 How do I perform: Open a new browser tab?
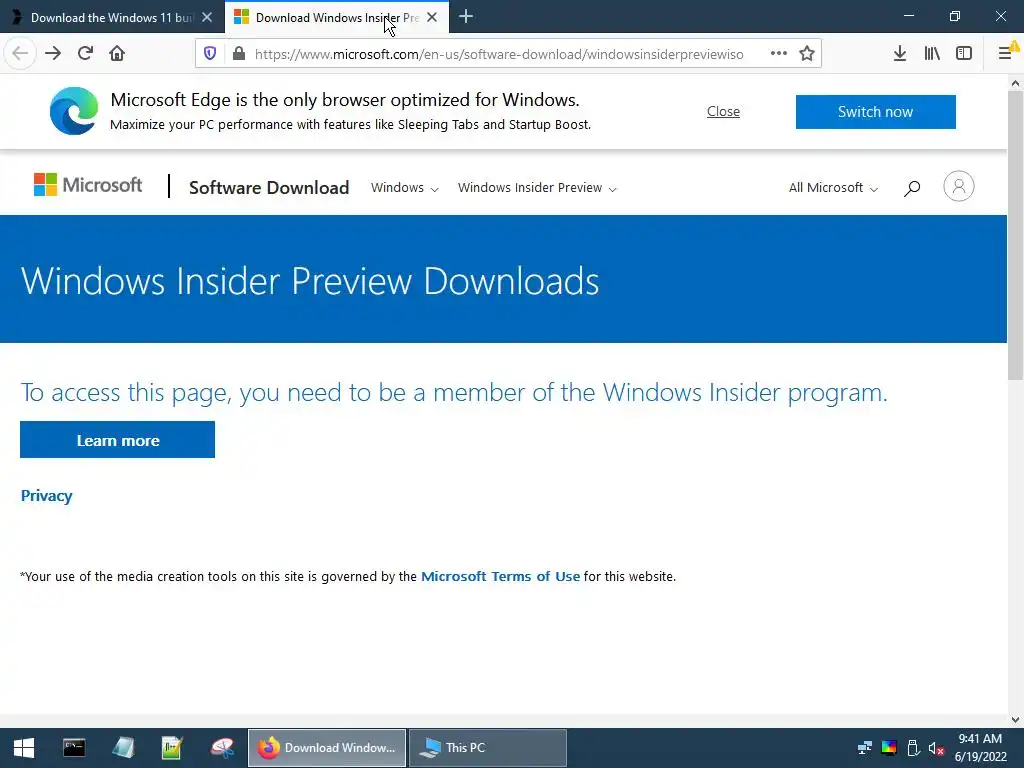tap(466, 17)
